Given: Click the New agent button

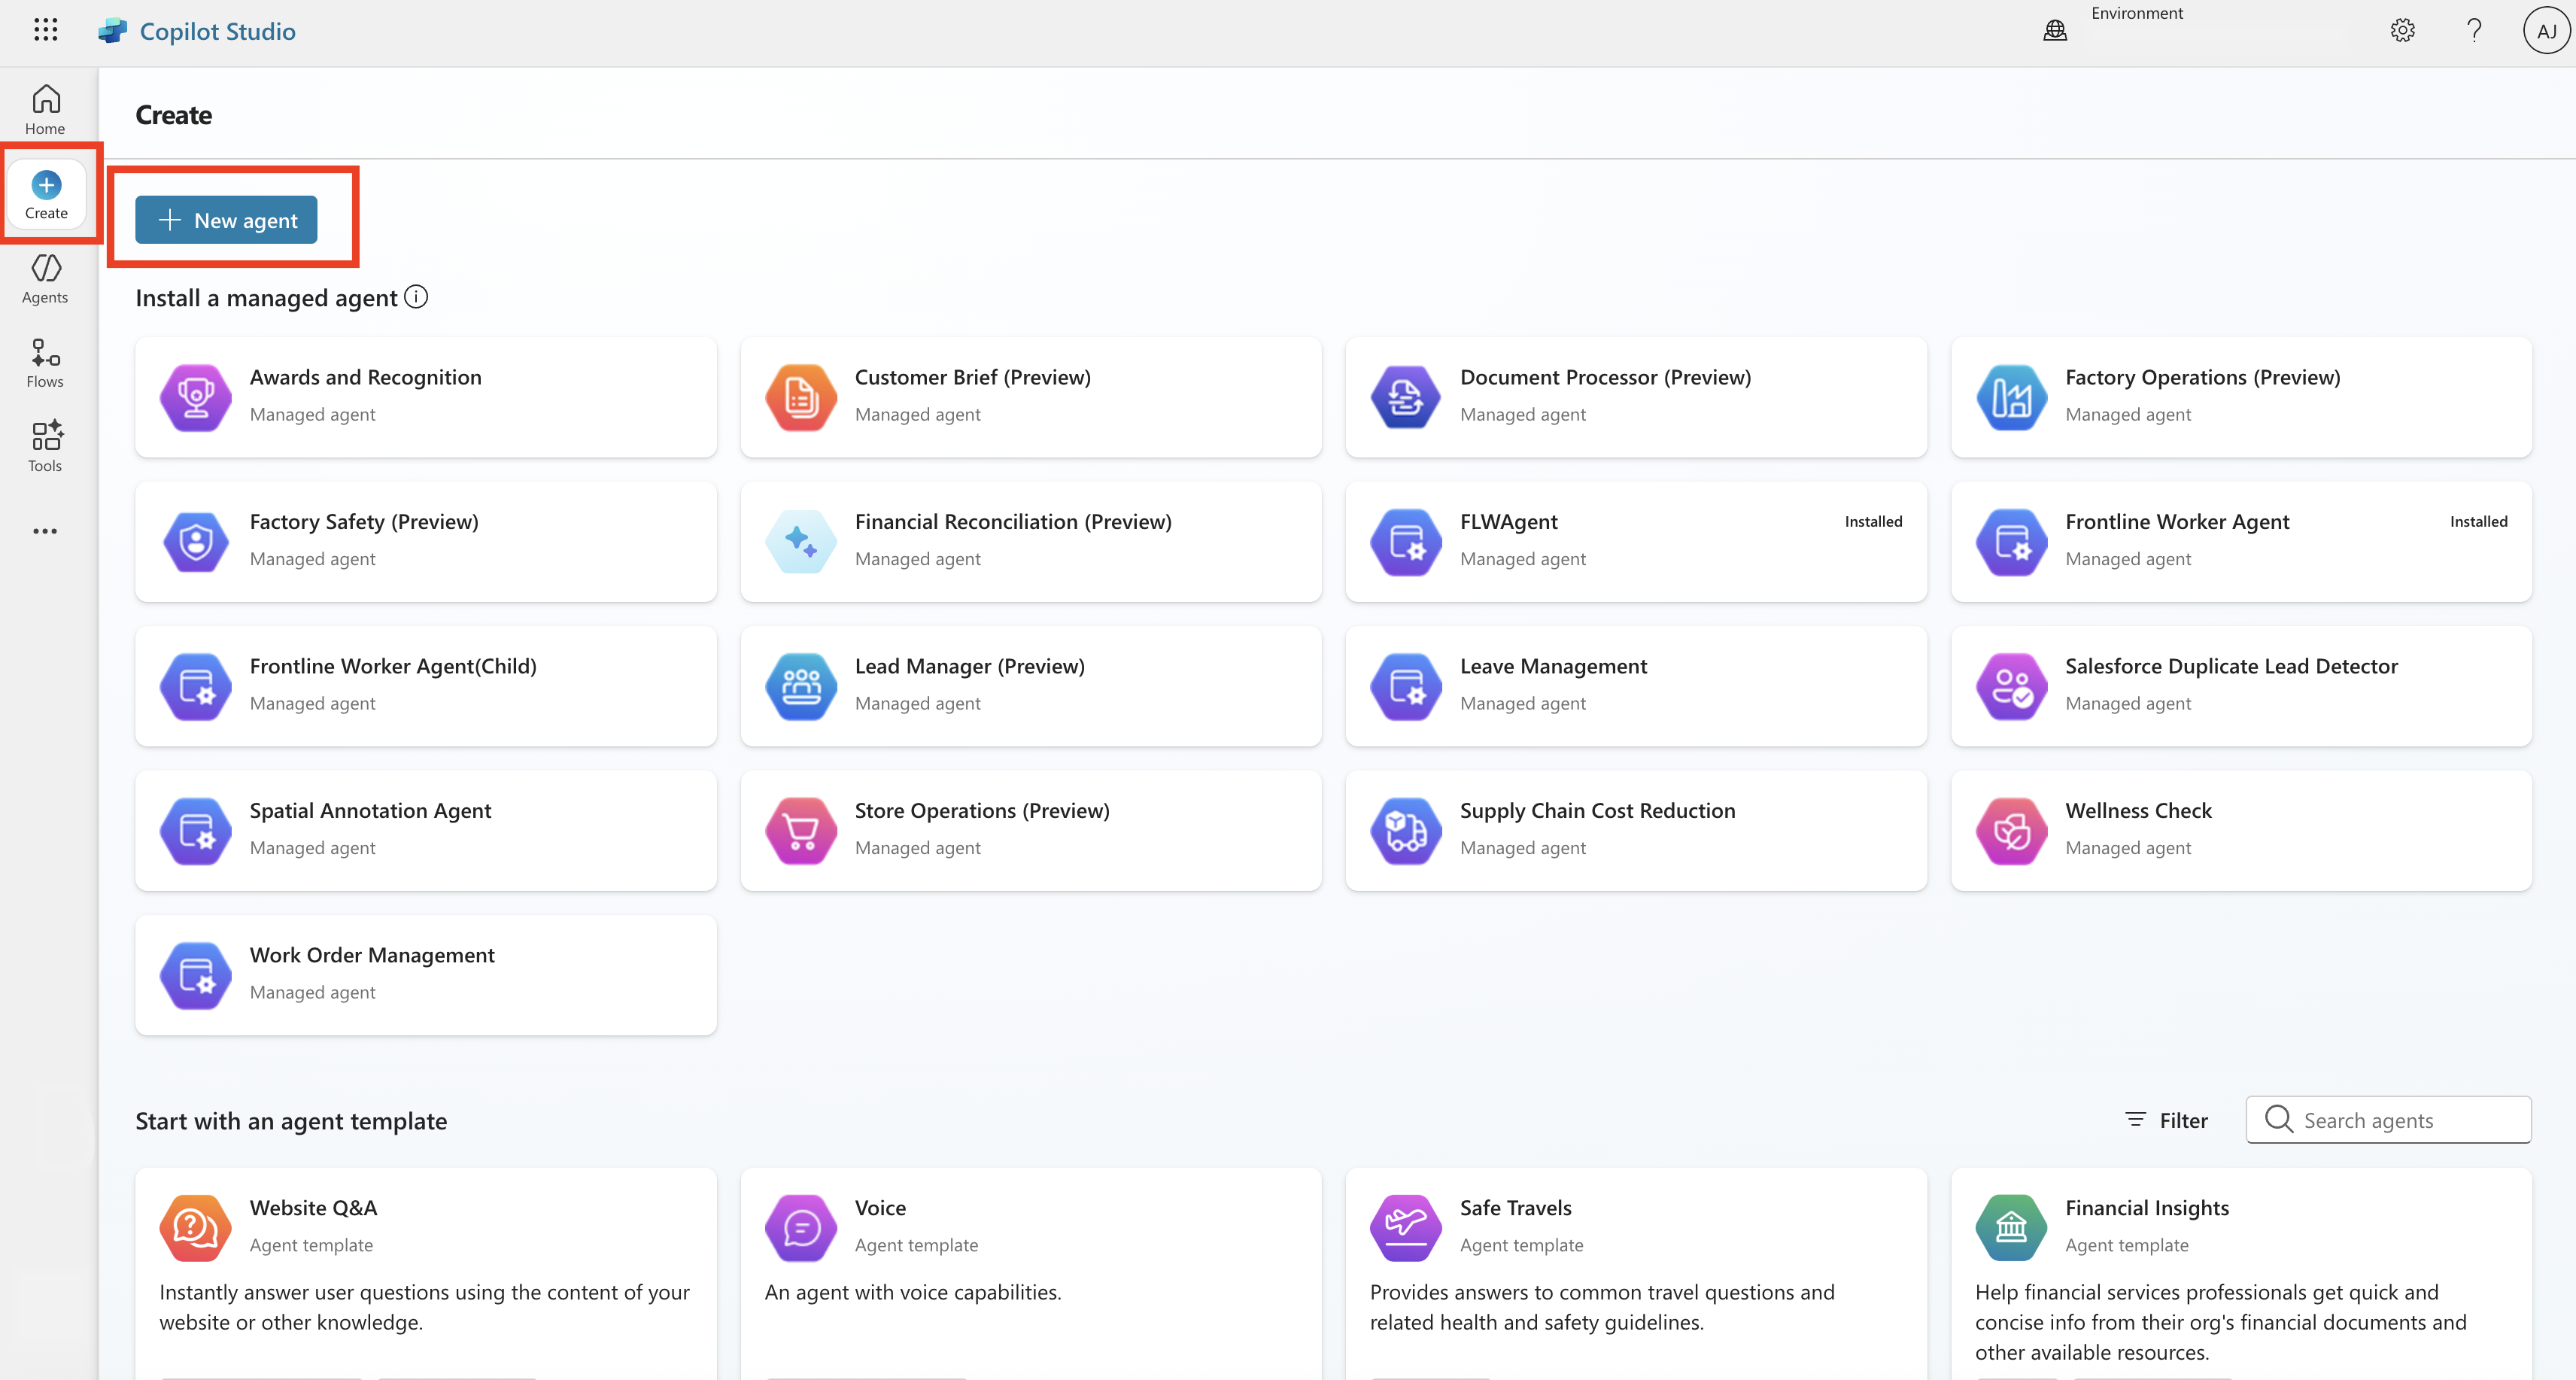Looking at the screenshot, I should pyautogui.click(x=226, y=220).
